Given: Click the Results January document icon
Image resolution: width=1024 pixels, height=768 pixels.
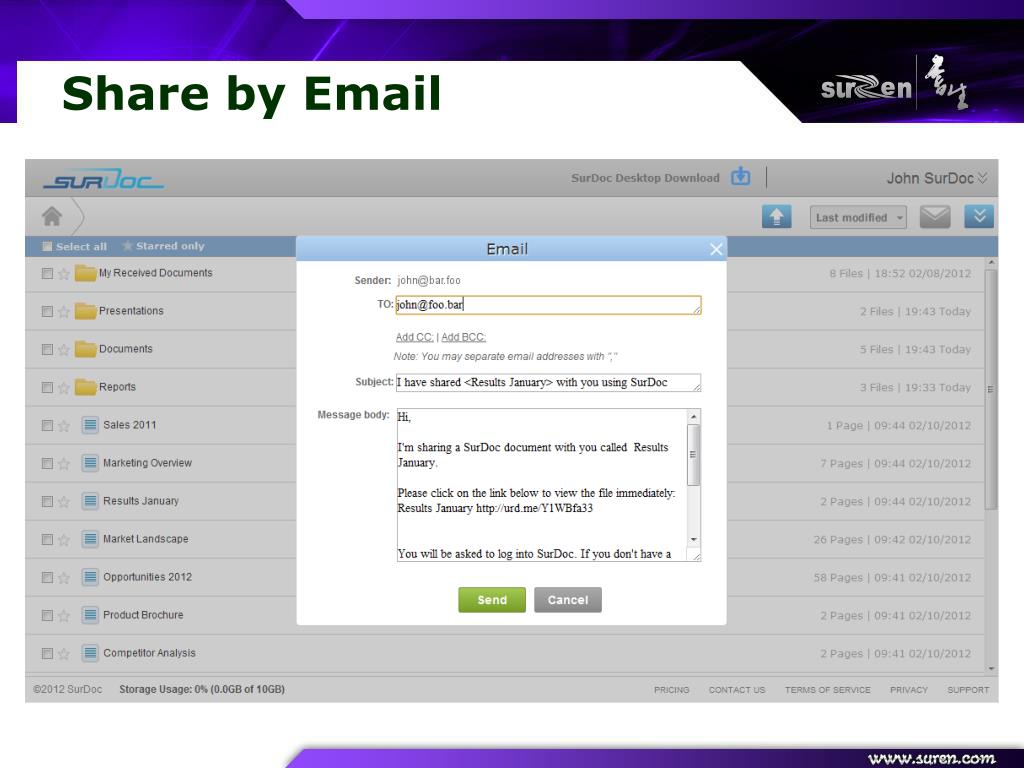Looking at the screenshot, I should [x=90, y=501].
